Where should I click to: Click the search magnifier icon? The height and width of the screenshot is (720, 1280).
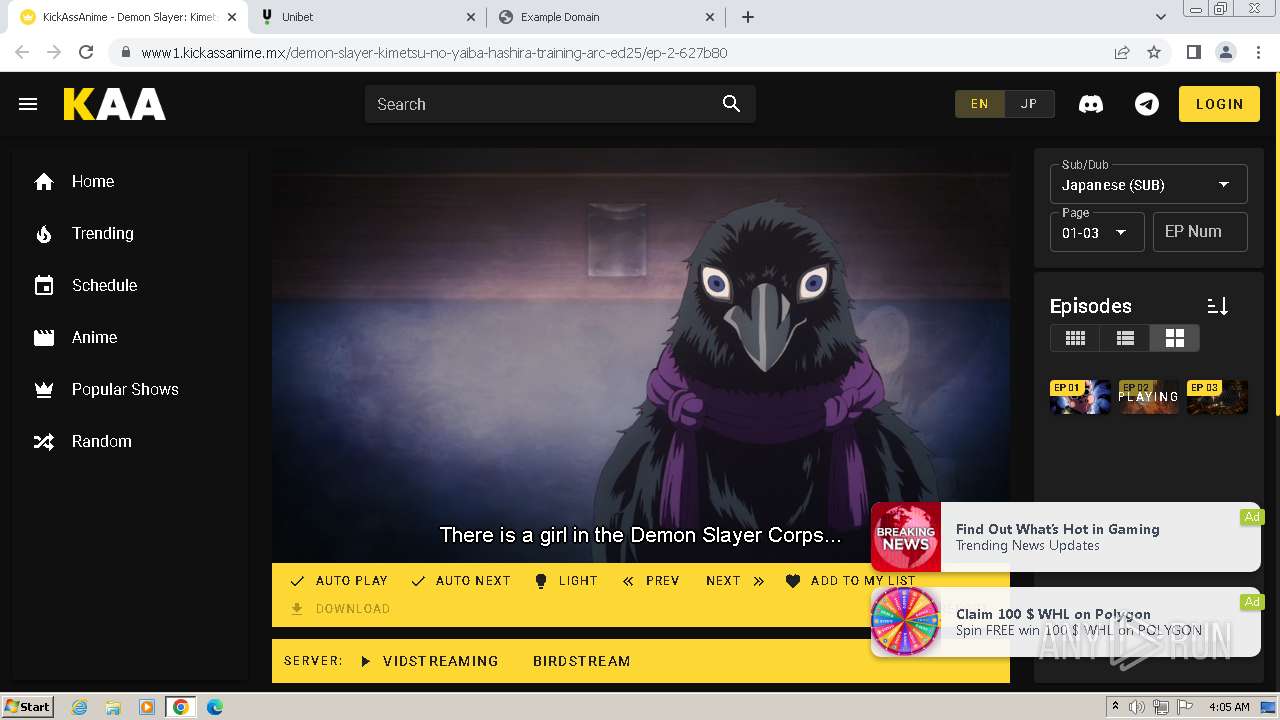coord(731,104)
